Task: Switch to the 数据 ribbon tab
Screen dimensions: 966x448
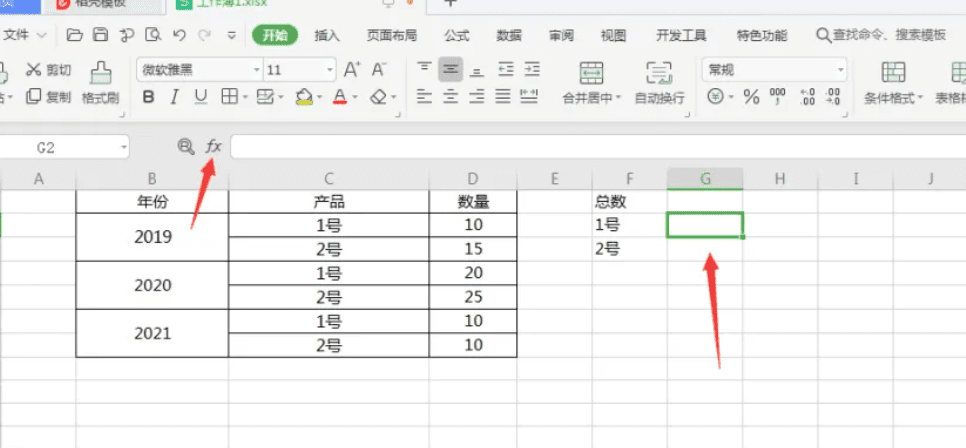Action: pyautogui.click(x=509, y=35)
